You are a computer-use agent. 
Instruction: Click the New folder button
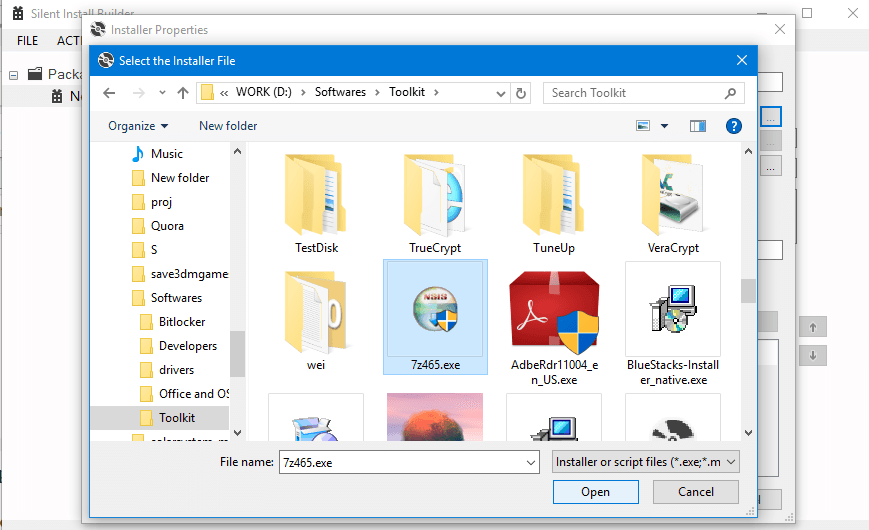pyautogui.click(x=228, y=126)
